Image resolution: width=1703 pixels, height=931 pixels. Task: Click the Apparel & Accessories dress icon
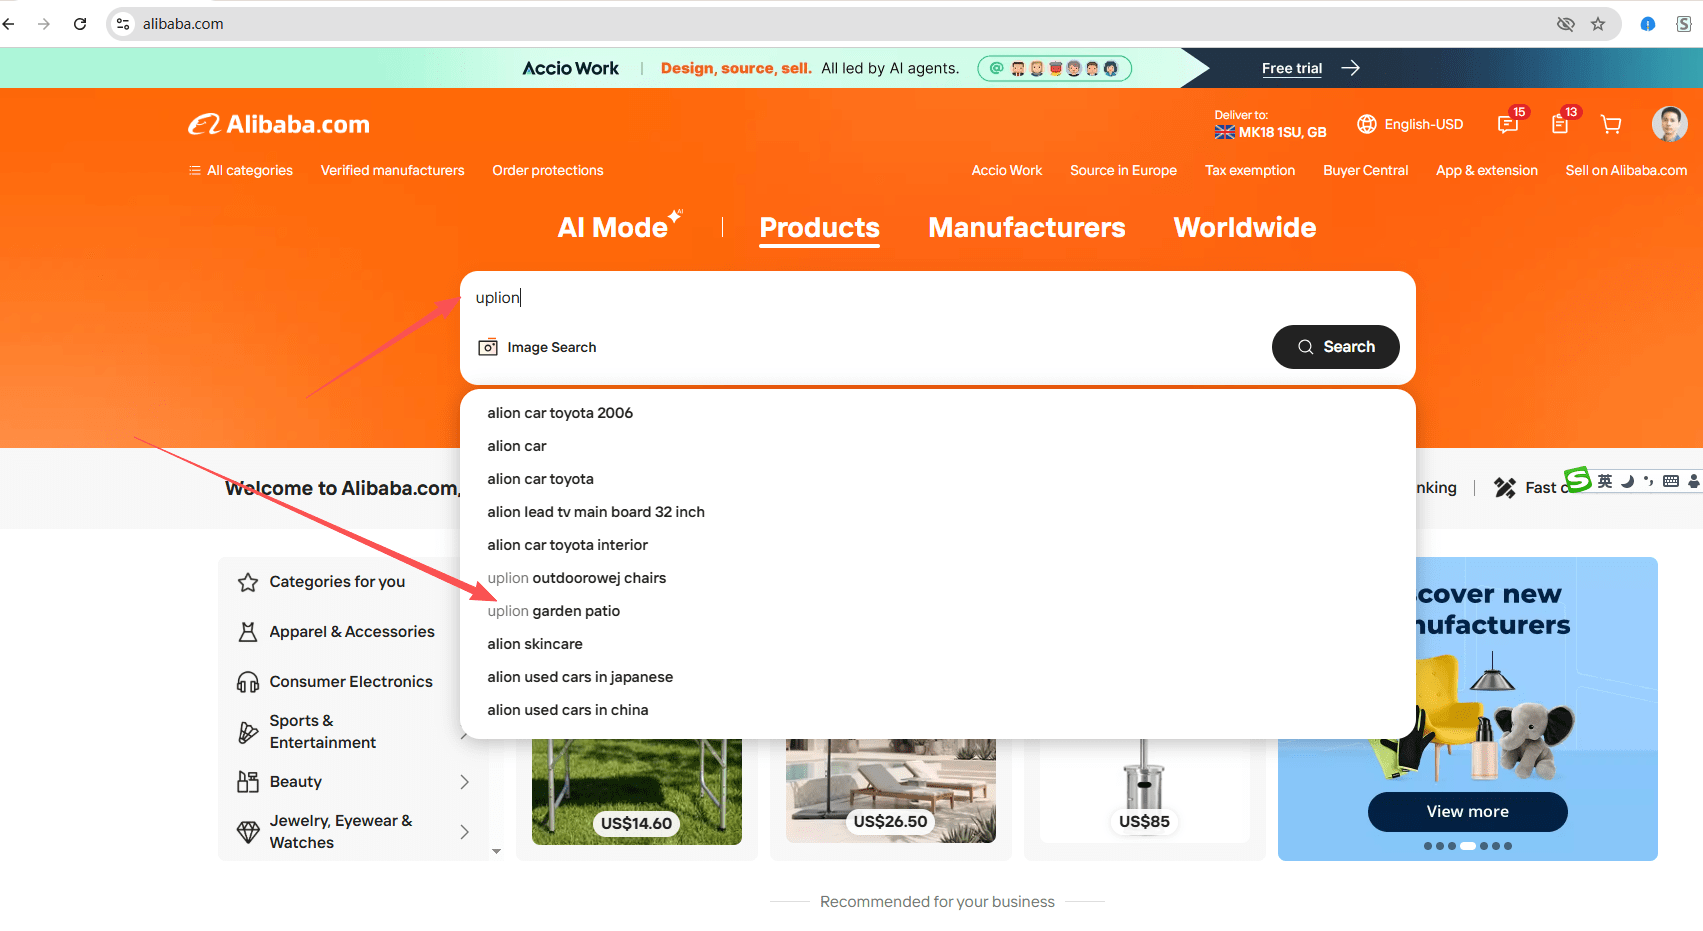tap(248, 632)
